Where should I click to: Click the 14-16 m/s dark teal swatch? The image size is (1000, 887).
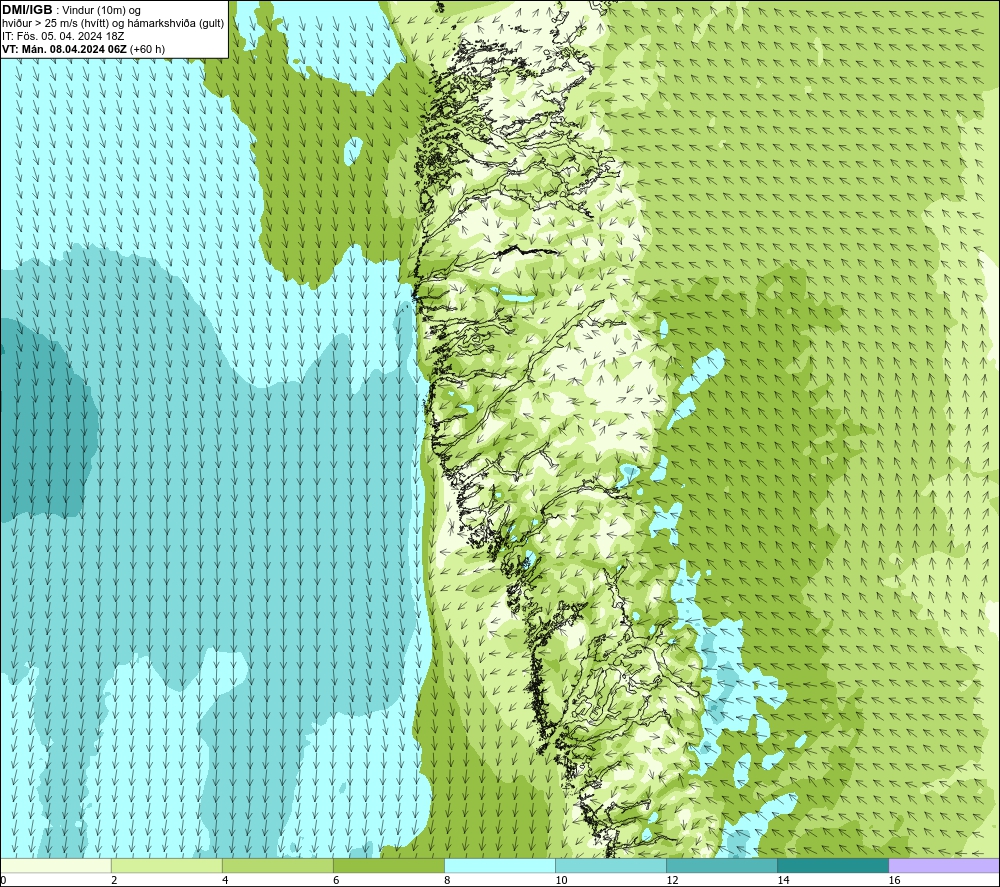tap(833, 865)
